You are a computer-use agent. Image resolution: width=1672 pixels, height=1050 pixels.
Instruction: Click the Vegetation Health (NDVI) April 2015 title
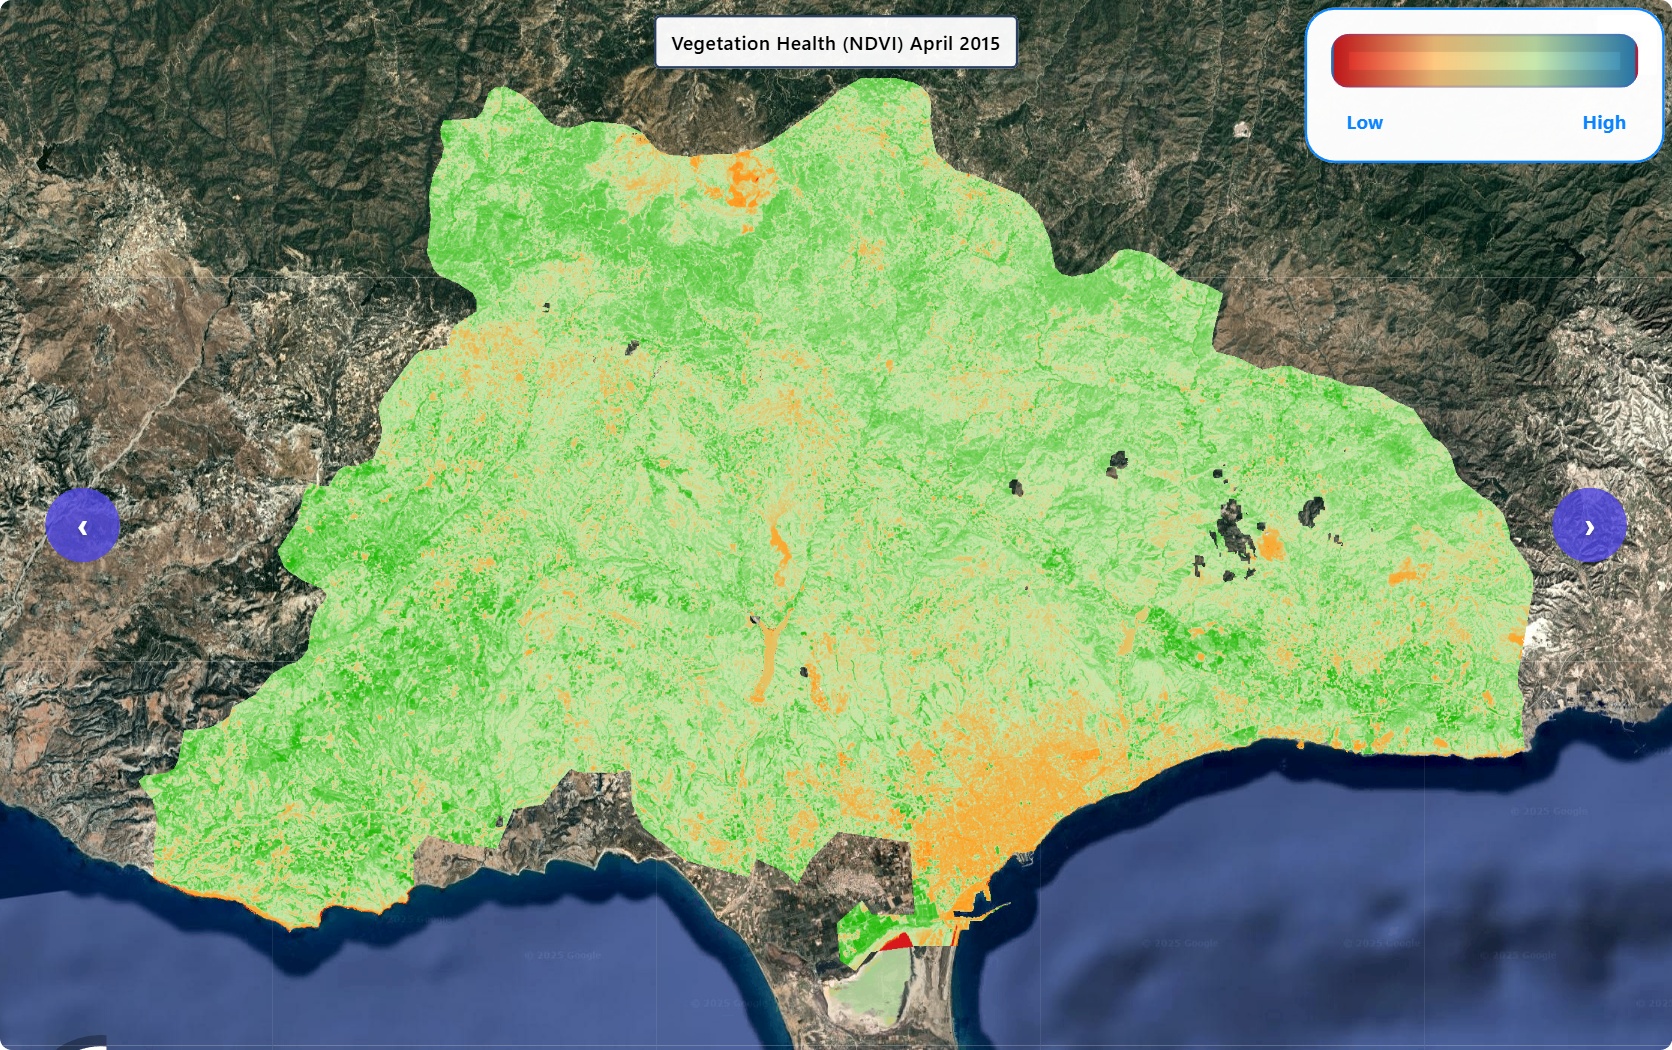(x=835, y=43)
